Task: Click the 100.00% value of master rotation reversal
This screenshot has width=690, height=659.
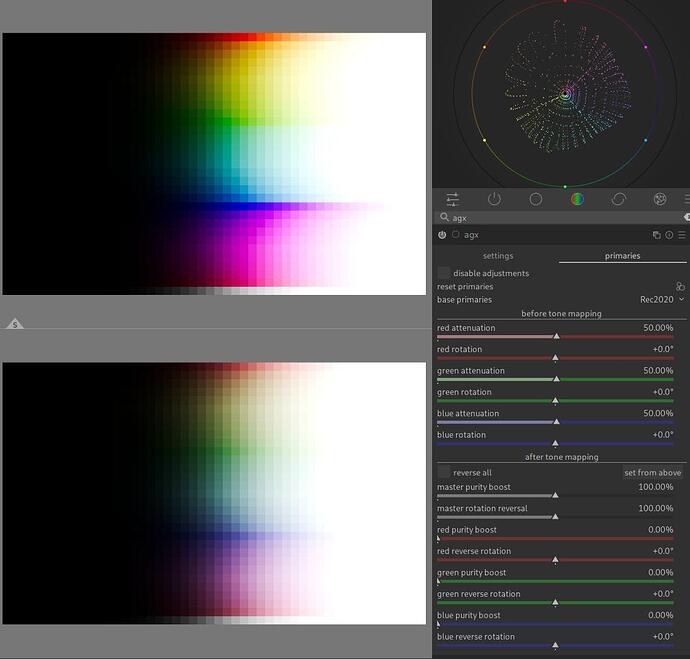Action: (x=656, y=508)
